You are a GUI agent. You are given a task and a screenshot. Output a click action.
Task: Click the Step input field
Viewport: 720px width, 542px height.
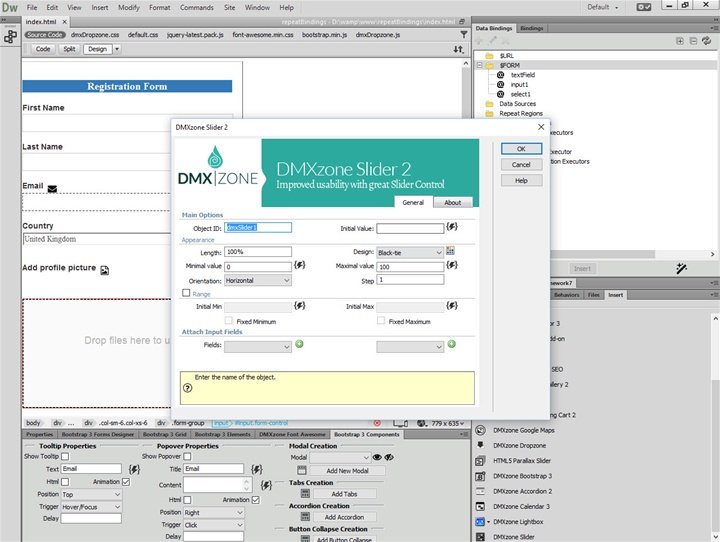click(410, 280)
